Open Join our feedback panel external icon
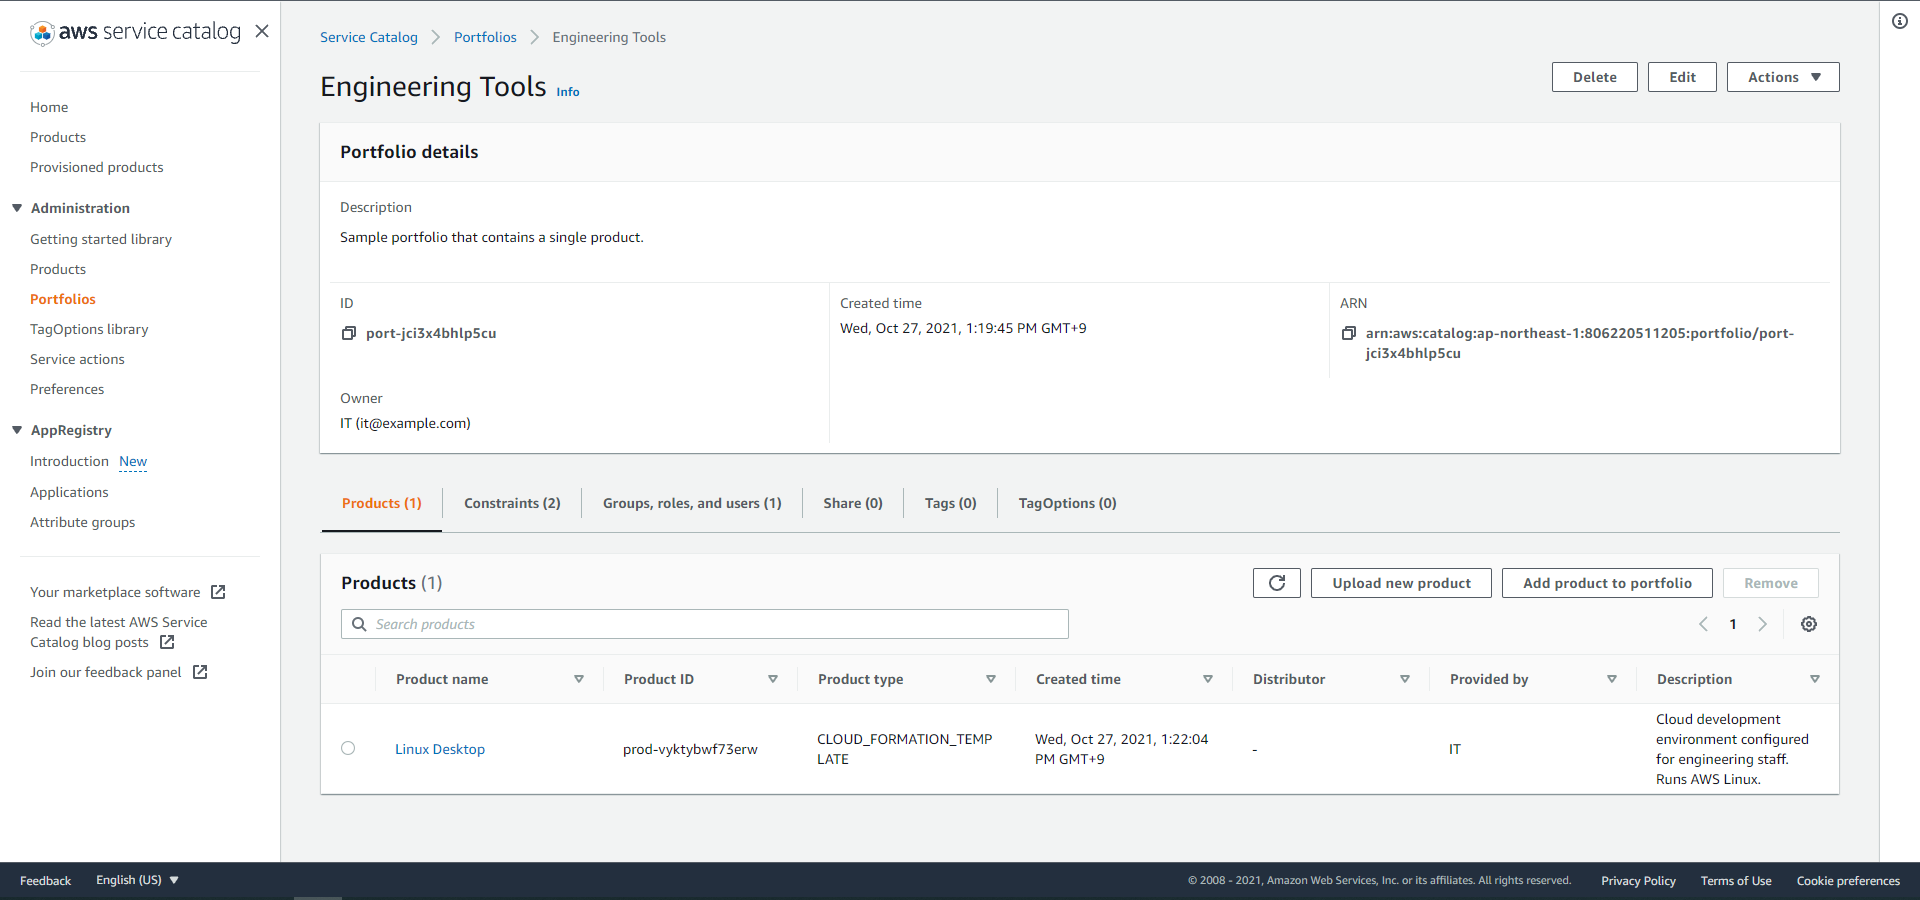Viewport: 1920px width, 900px height. pos(200,672)
